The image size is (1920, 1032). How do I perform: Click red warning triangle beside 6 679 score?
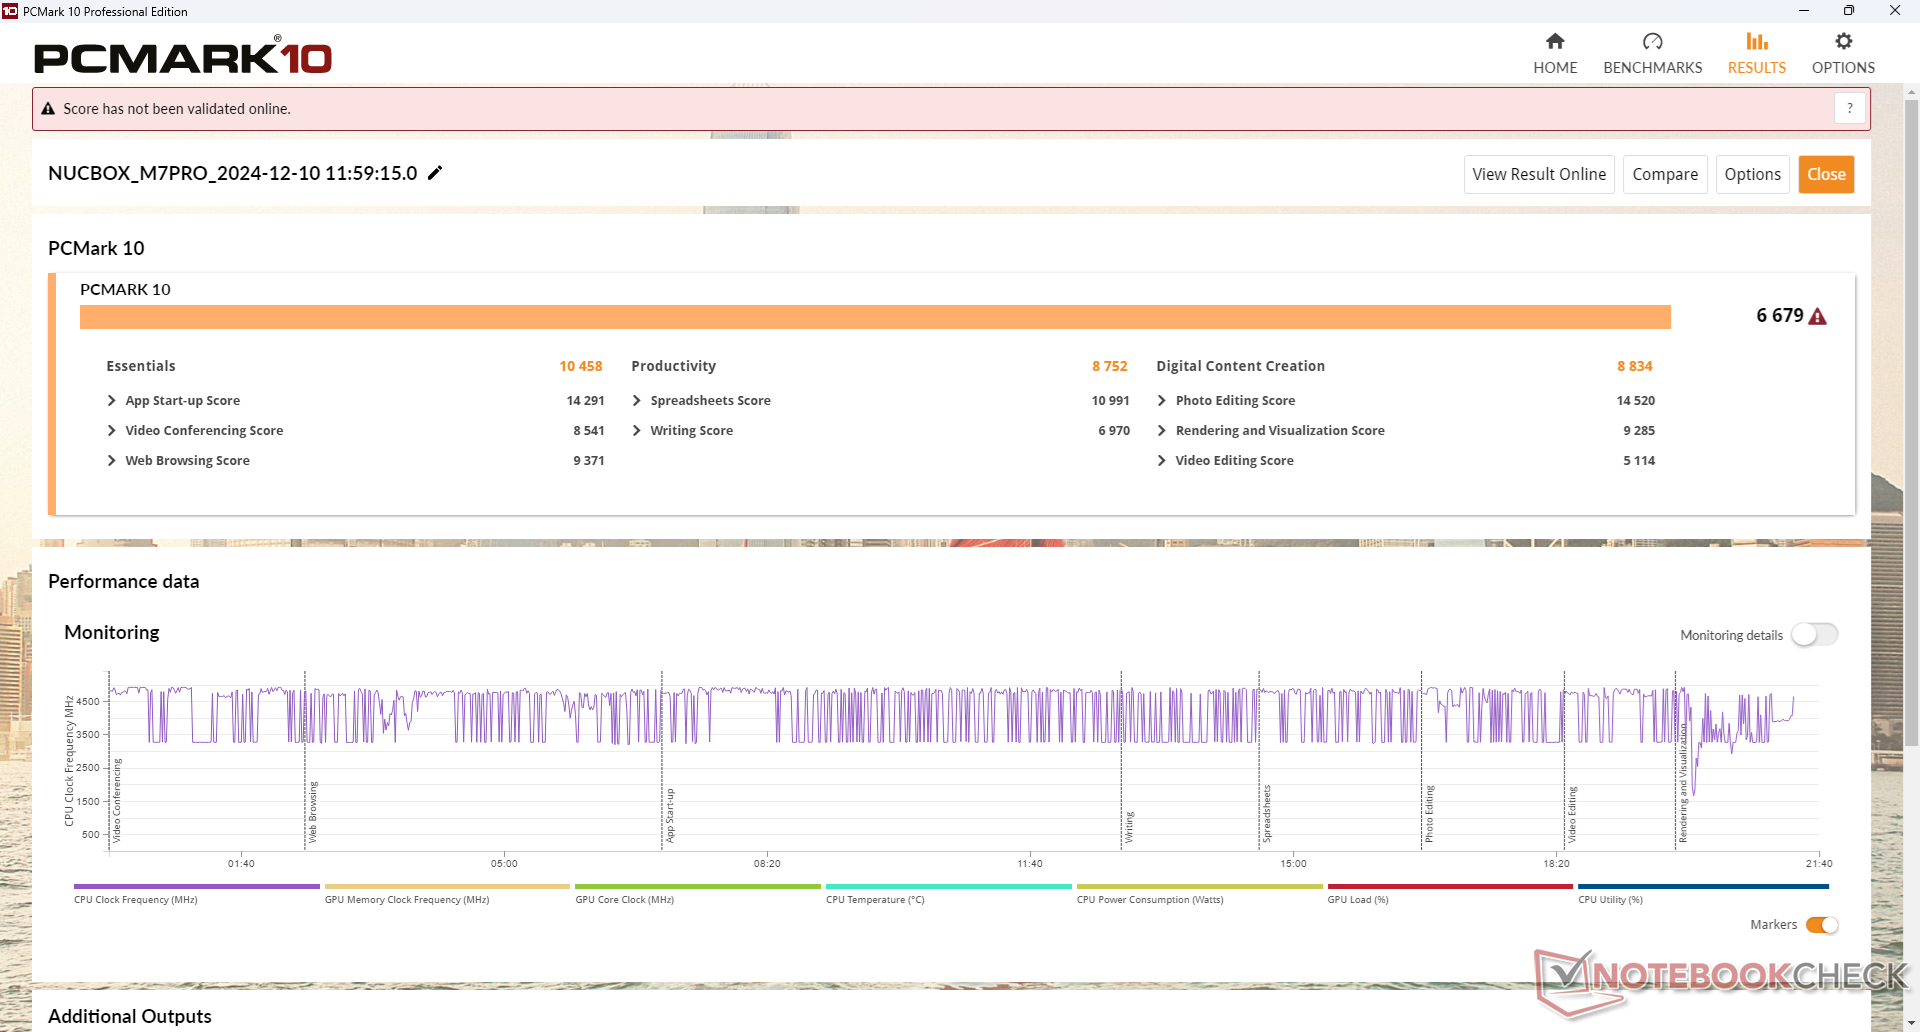pyautogui.click(x=1818, y=317)
